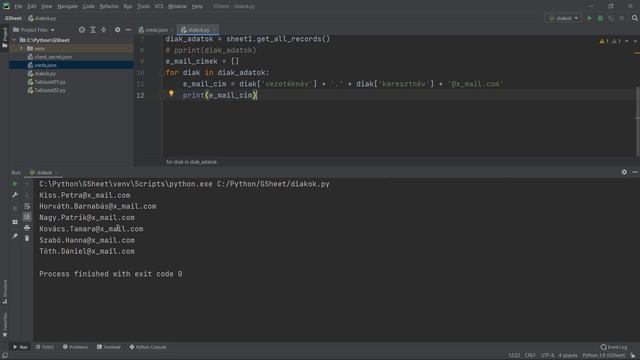This screenshot has height=360, width=640.
Task: Click Expand All icon in Project panel
Action: click(93, 30)
